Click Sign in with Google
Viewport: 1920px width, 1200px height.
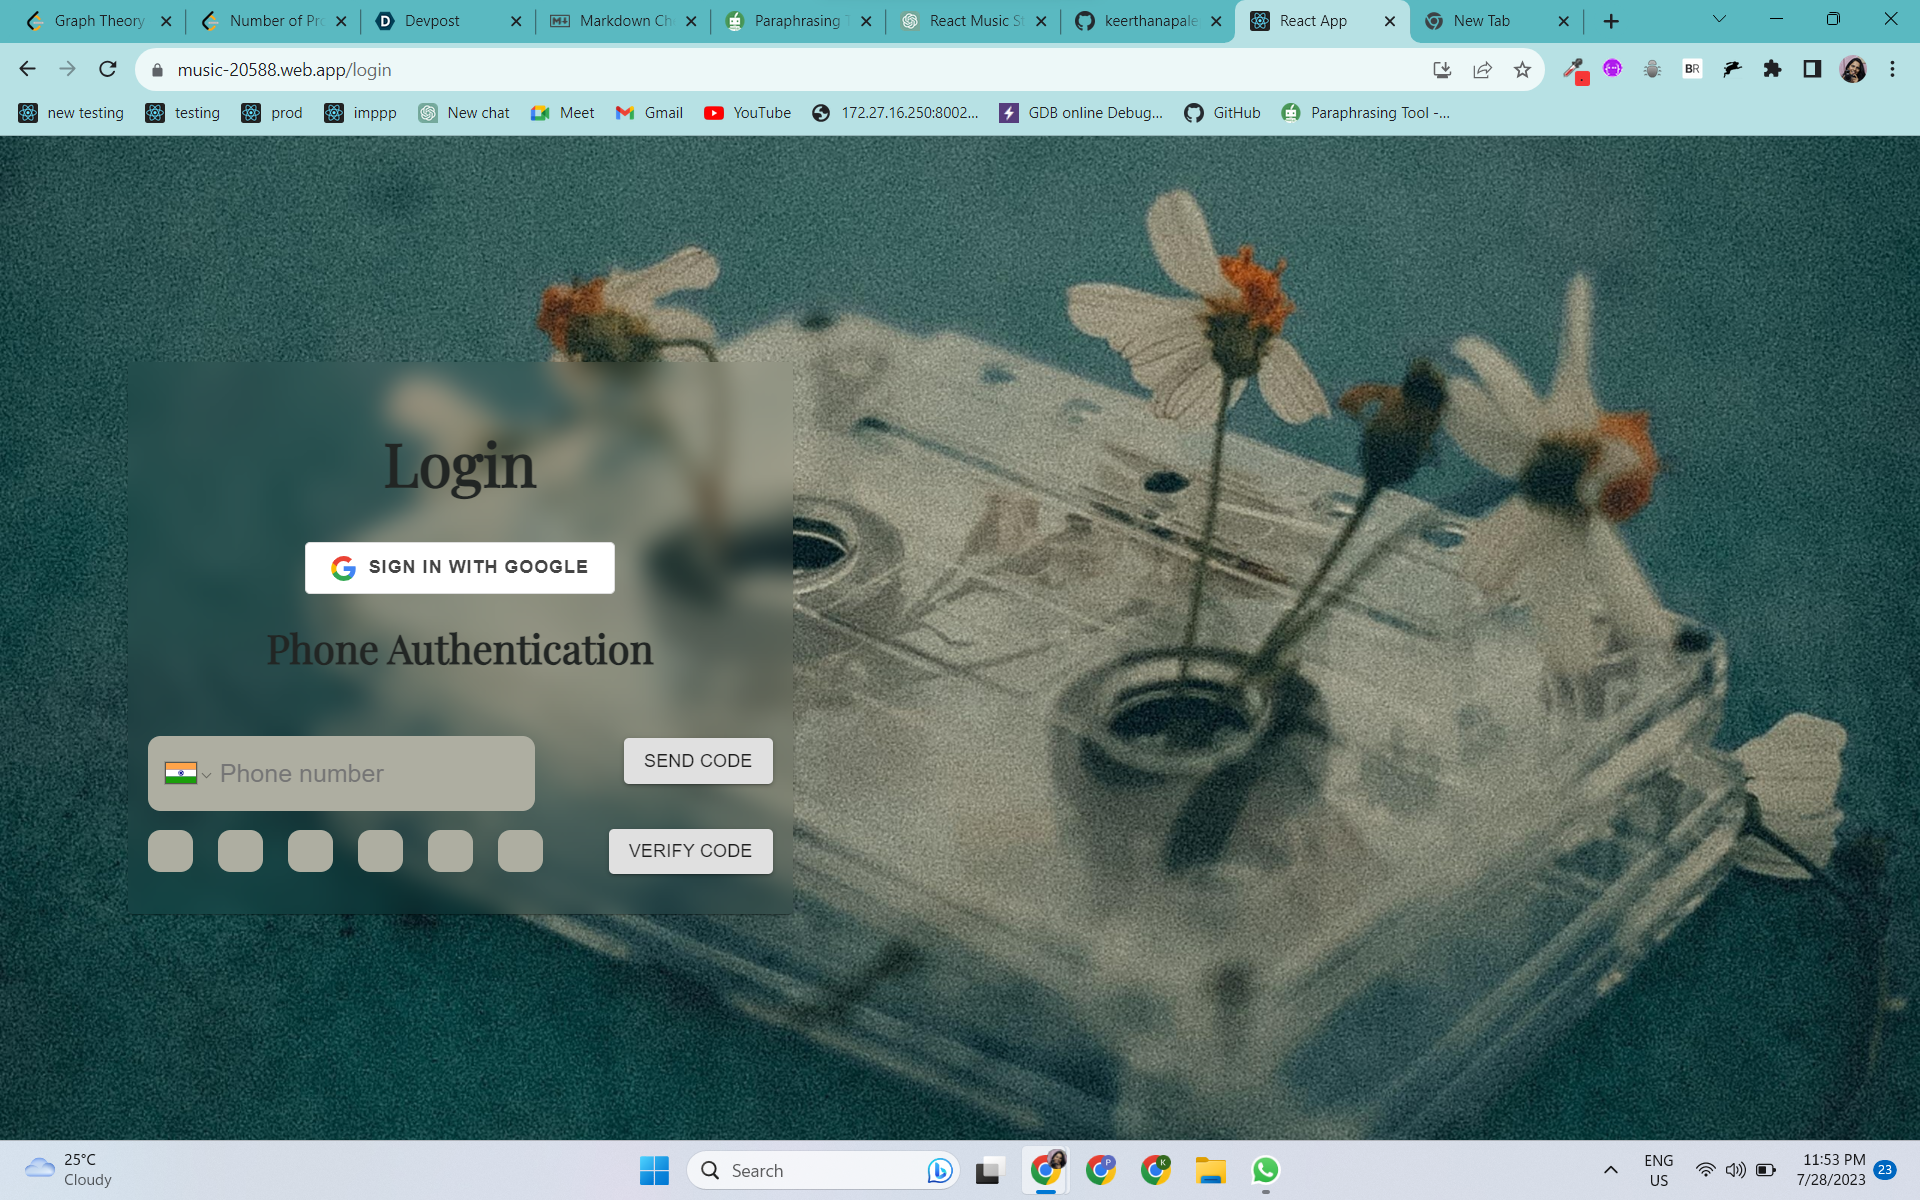point(460,567)
